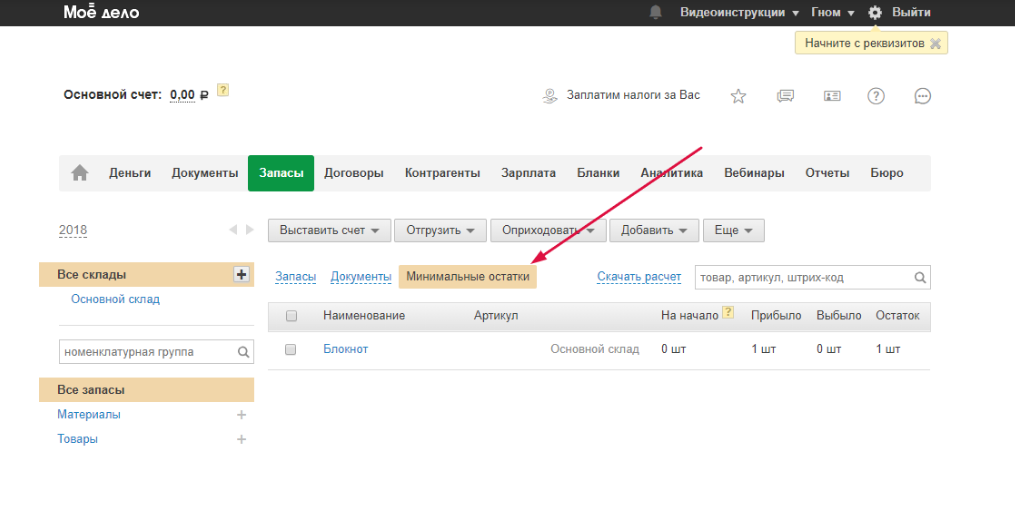Image resolution: width=1015 pixels, height=508 pixels.
Task: Add a warehouse with the plus icon
Action: click(x=241, y=274)
